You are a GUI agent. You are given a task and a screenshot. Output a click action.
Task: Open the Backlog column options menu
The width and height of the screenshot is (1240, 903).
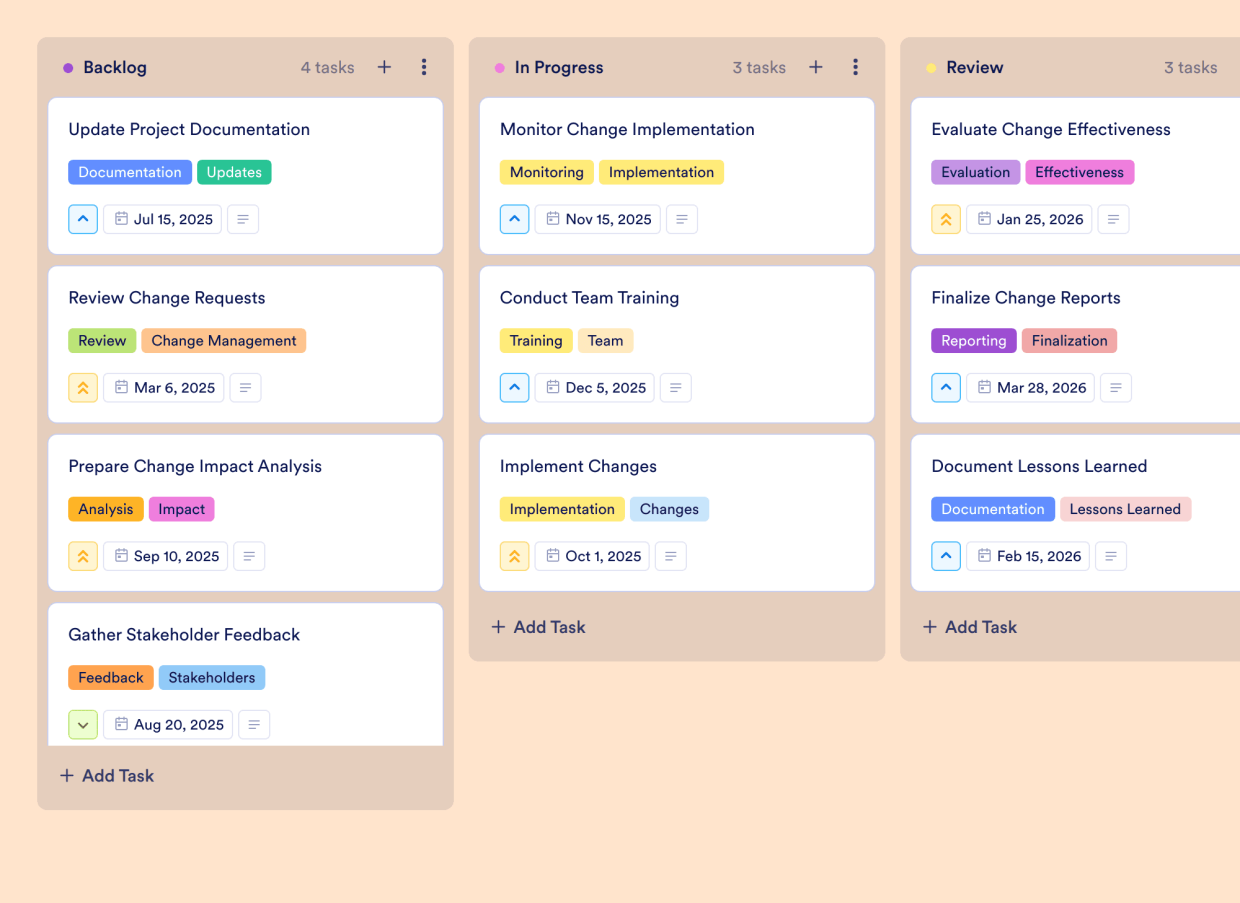(x=424, y=67)
